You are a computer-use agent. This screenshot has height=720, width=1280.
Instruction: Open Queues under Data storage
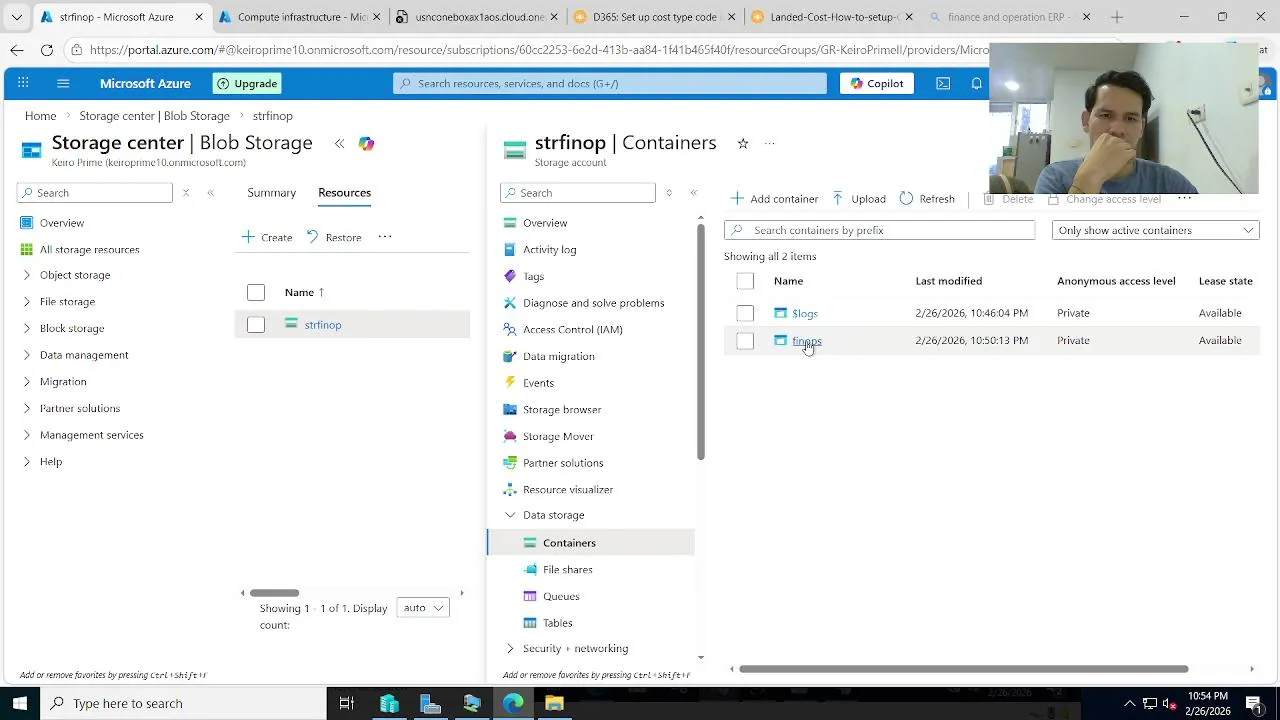point(561,596)
